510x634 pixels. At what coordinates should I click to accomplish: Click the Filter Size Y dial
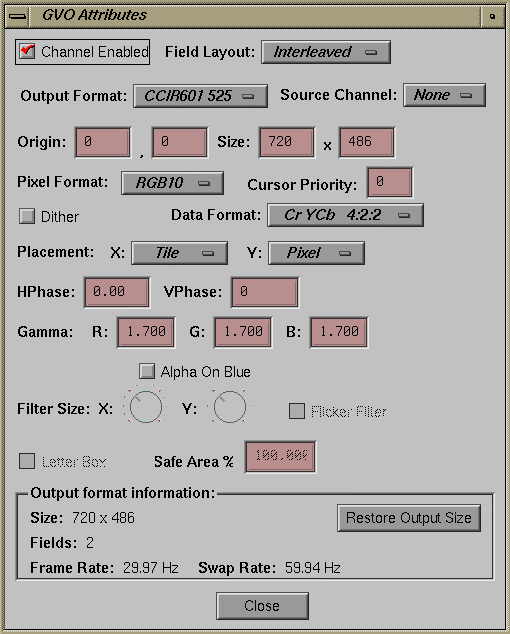(x=230, y=407)
